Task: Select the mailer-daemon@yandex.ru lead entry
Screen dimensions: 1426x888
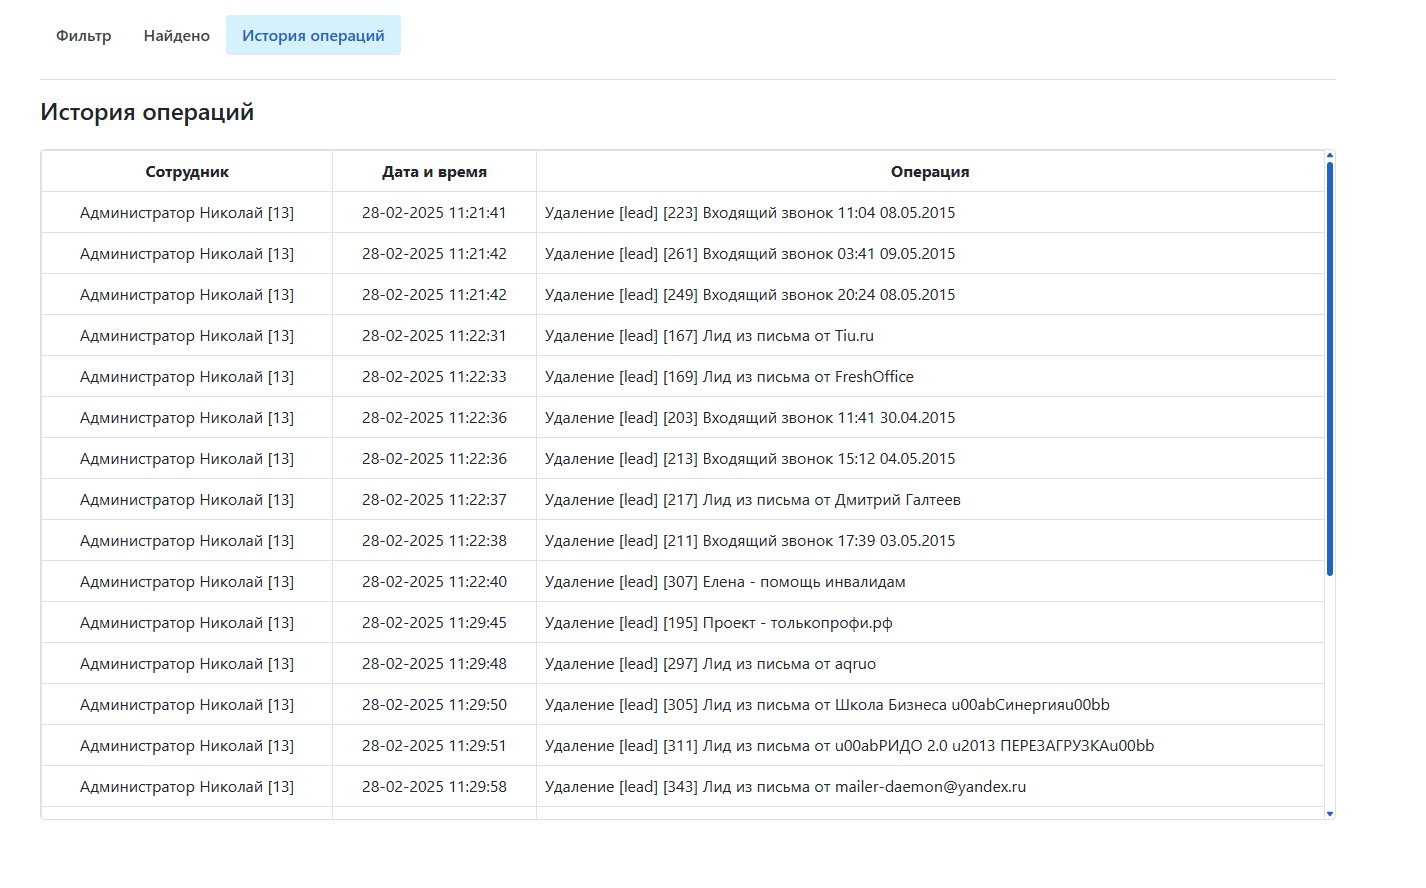Action: [x=785, y=787]
